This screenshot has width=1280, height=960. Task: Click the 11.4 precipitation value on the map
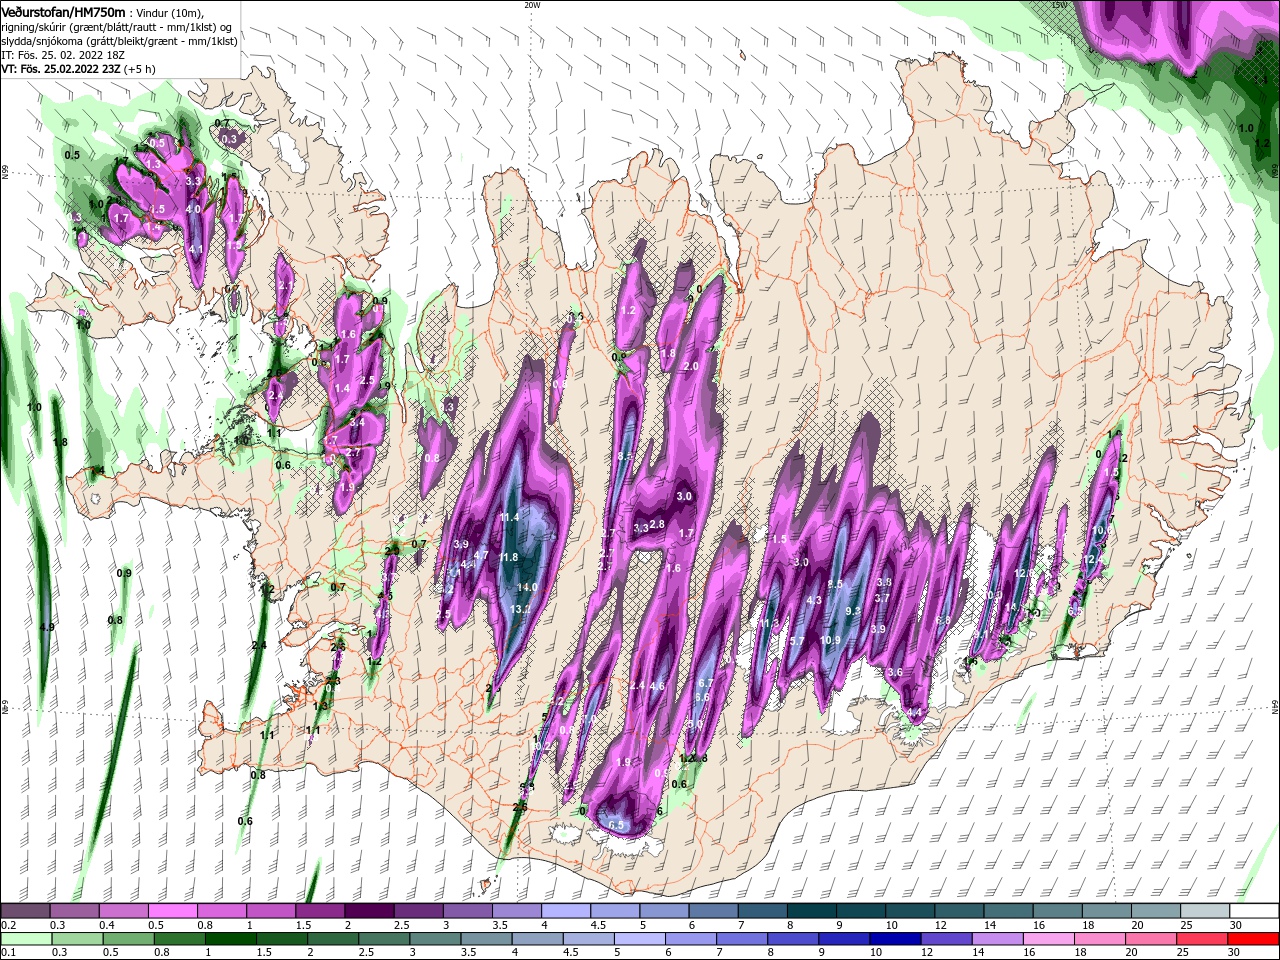510,517
